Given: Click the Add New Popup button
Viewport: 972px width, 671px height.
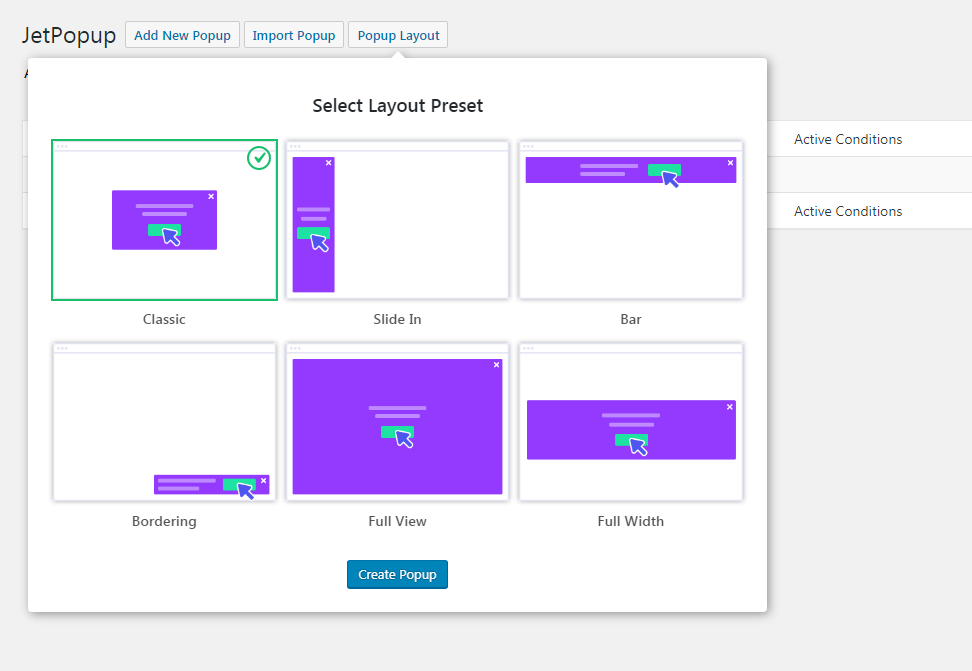Looking at the screenshot, I should [x=182, y=35].
